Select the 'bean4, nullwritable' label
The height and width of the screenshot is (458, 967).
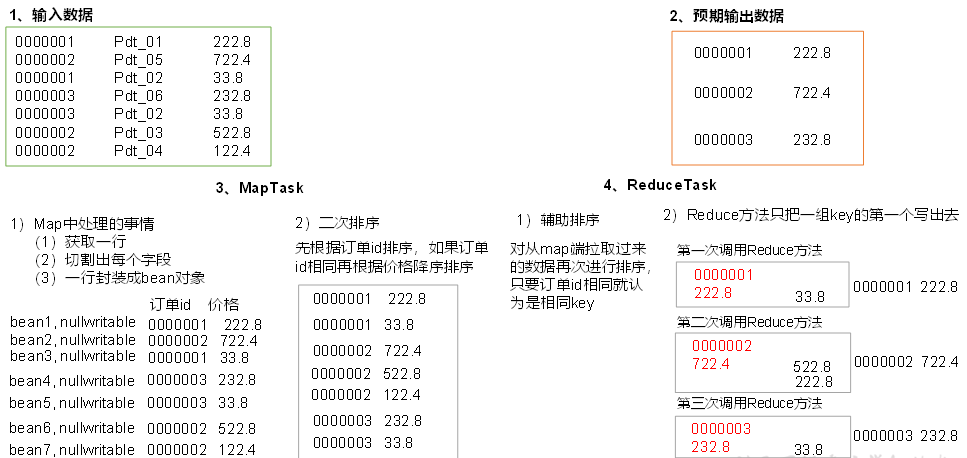click(72, 380)
